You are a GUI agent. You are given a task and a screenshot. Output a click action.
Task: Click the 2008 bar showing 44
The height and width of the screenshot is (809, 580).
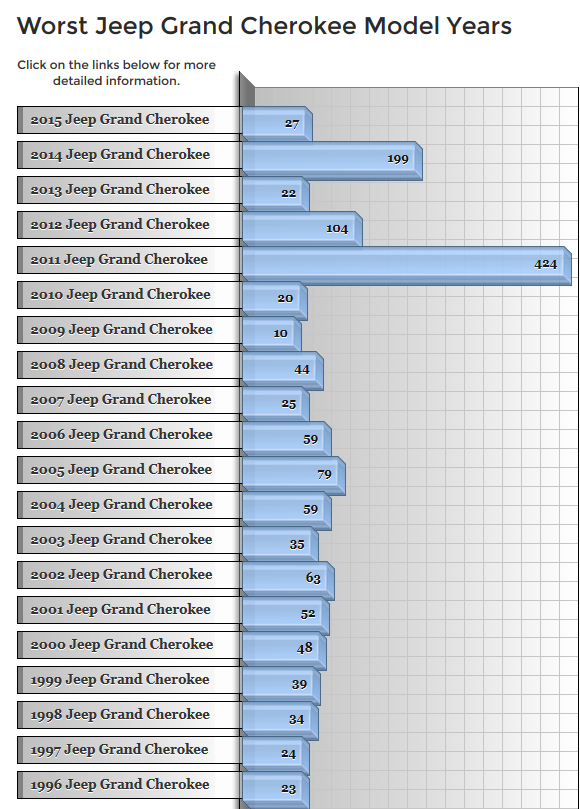tap(283, 370)
